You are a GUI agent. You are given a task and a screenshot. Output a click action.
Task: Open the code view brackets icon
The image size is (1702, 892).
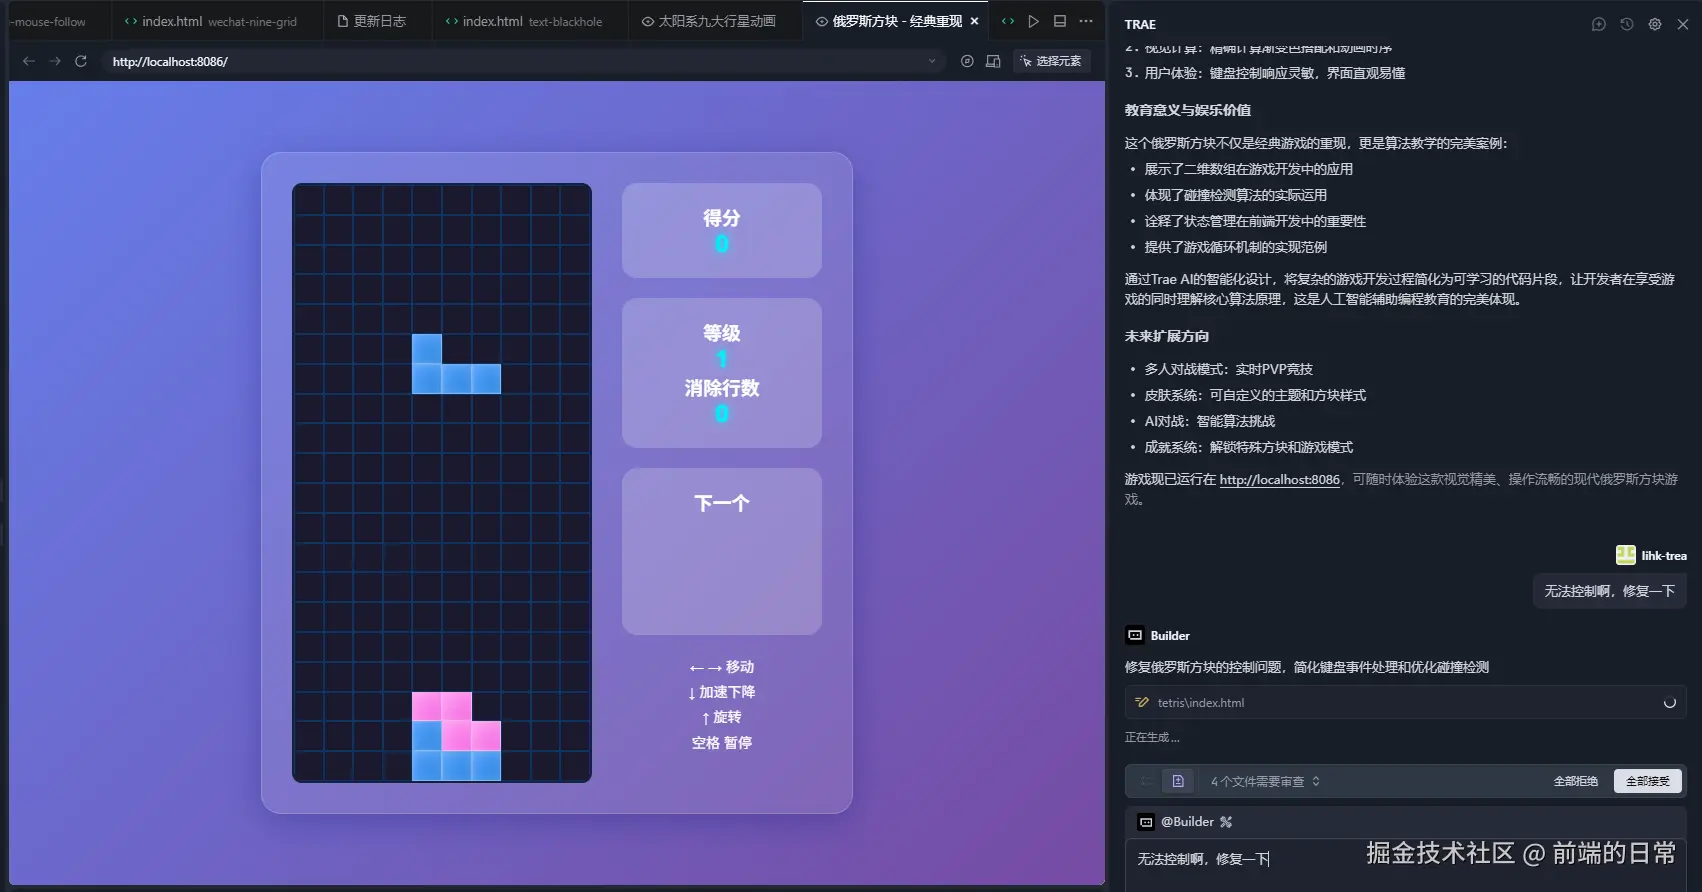point(1008,21)
